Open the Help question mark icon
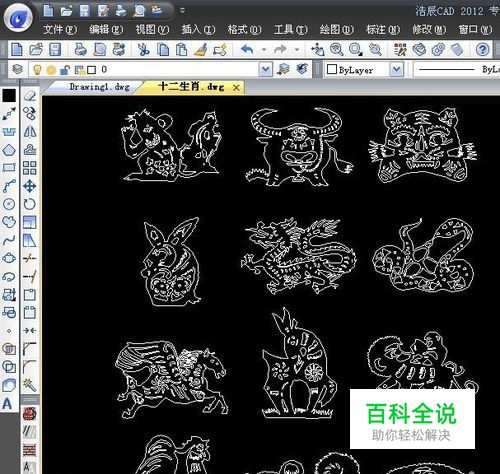This screenshot has width=500, height=474. (482, 50)
